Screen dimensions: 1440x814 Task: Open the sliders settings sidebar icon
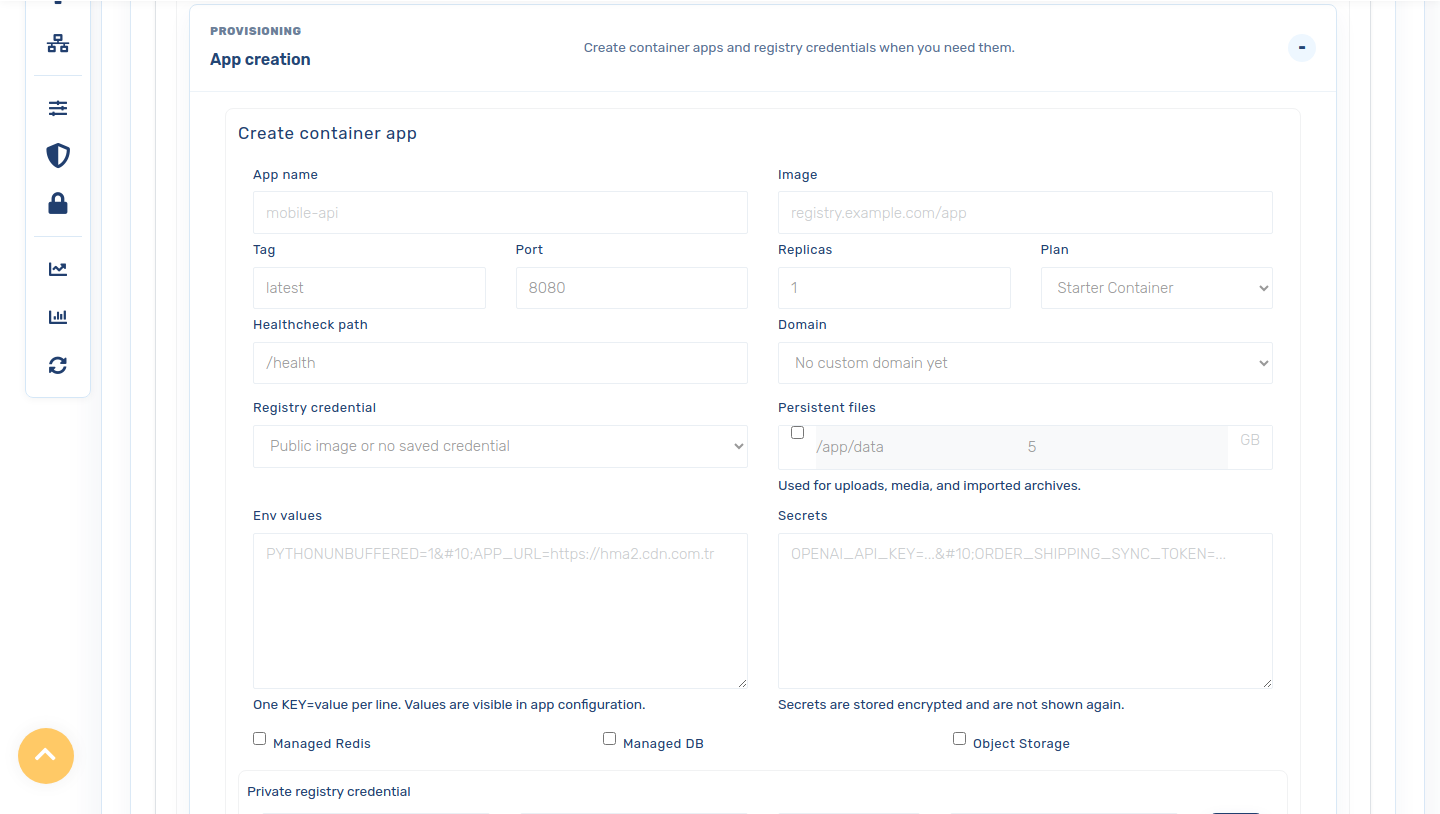(58, 108)
